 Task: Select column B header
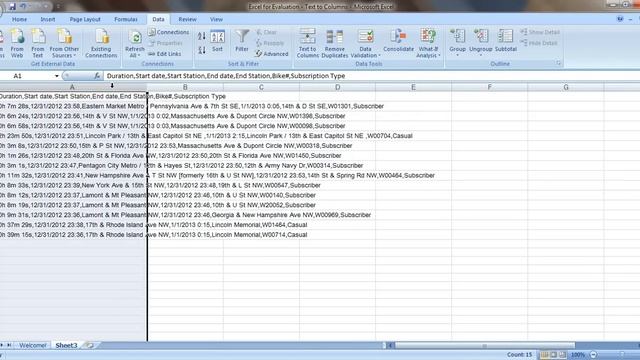pyautogui.click(x=185, y=87)
